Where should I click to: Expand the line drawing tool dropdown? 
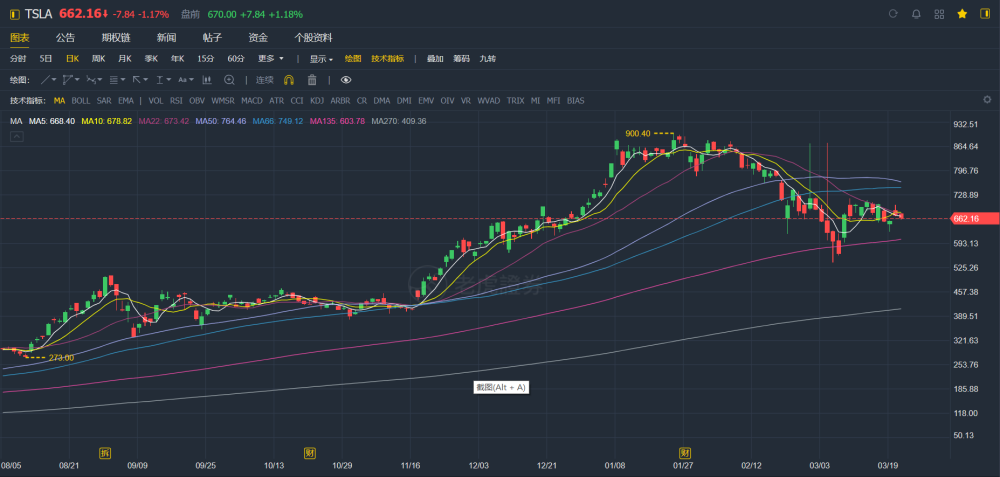(x=49, y=79)
